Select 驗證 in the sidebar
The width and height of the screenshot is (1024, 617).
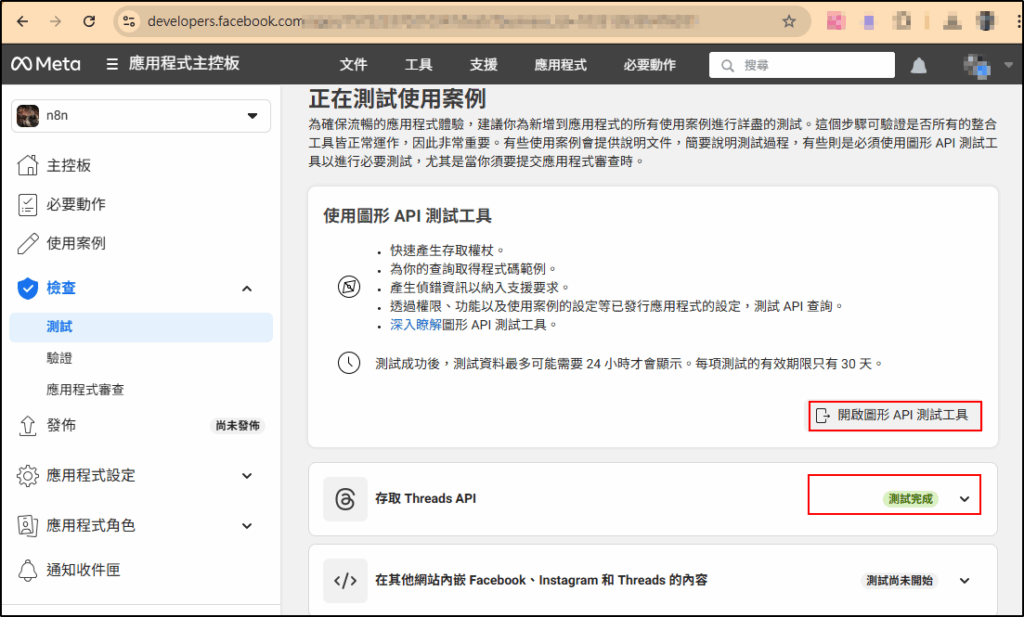59,358
